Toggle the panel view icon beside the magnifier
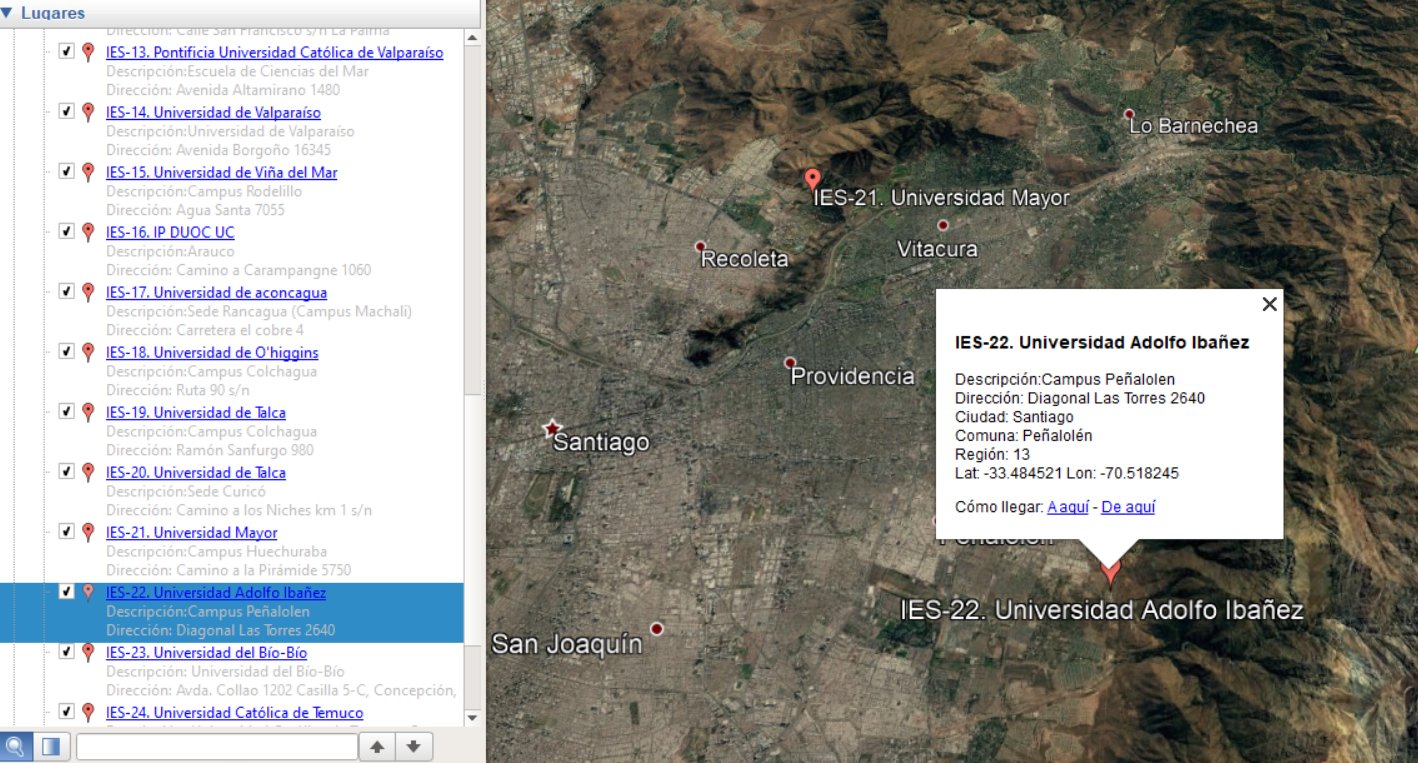 [x=51, y=746]
